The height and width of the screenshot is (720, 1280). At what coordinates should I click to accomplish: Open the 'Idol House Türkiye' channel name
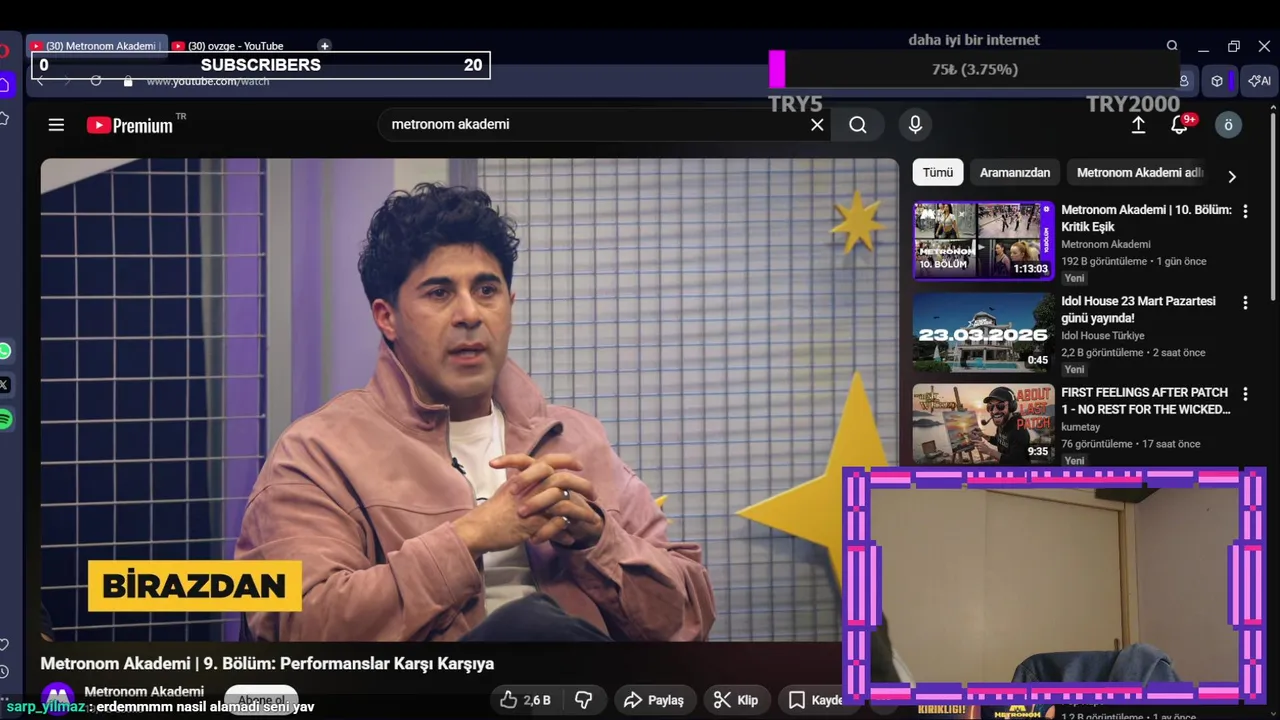coord(1103,336)
